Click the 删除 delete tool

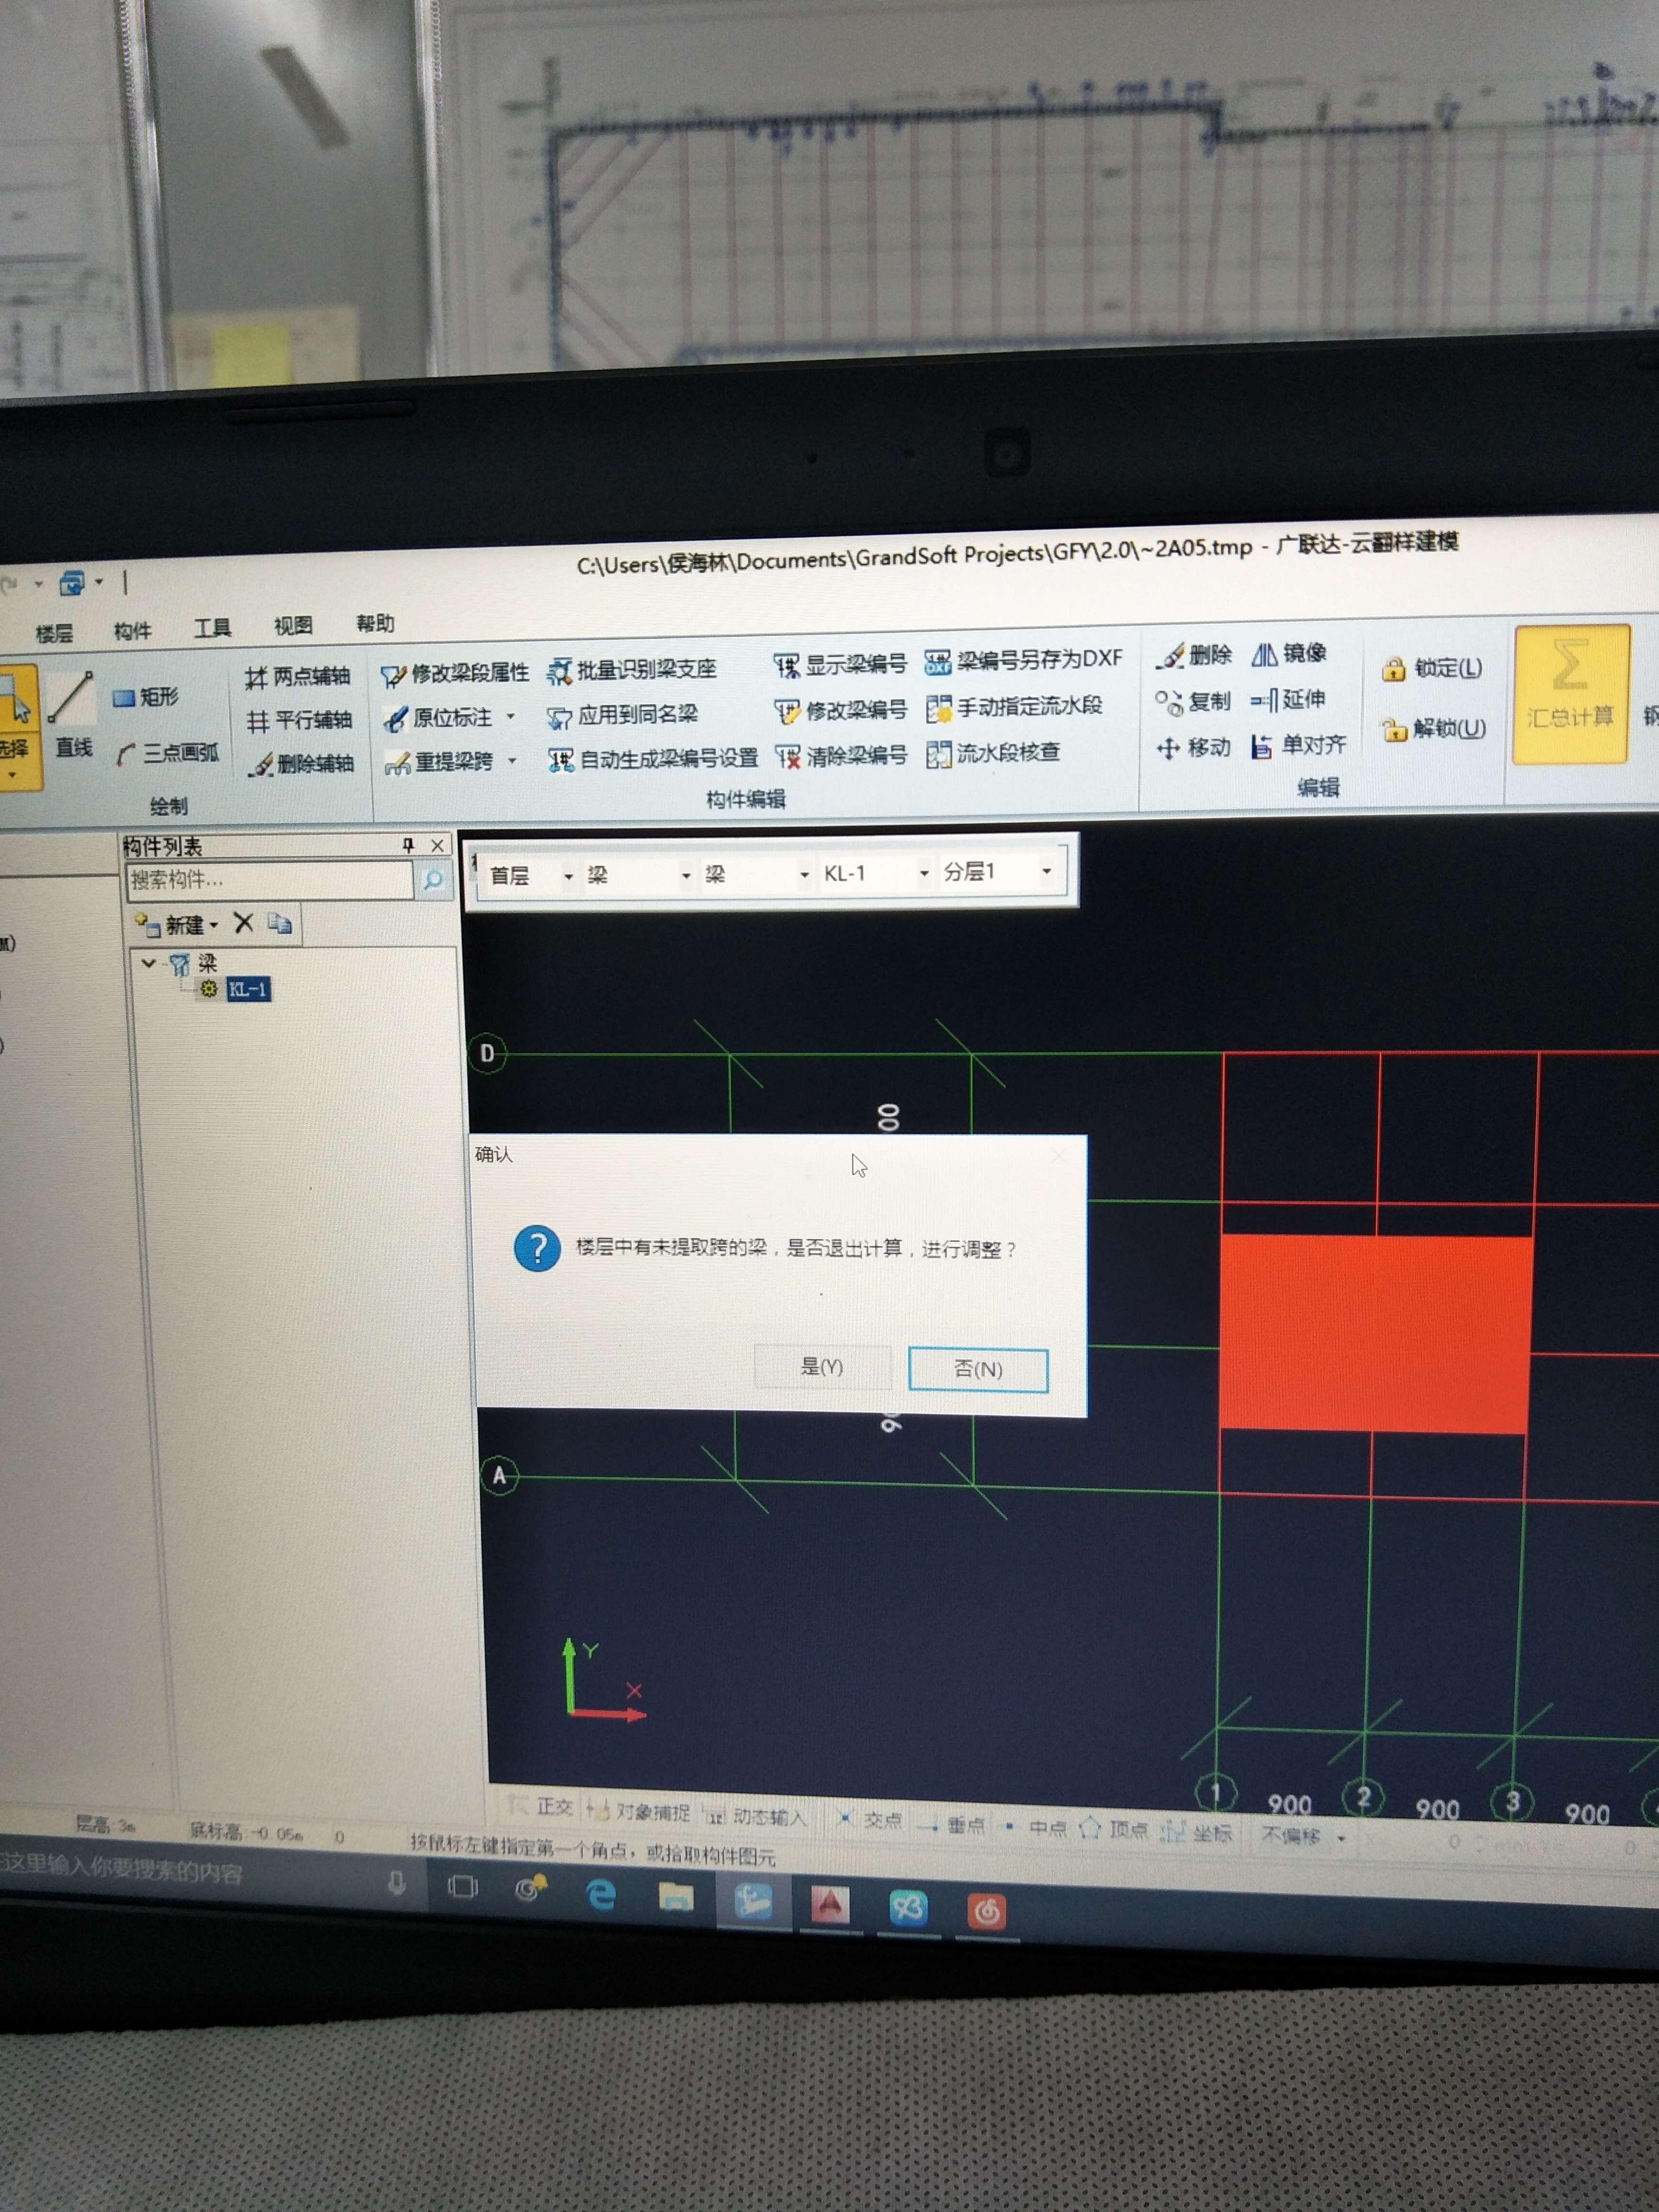click(1194, 655)
